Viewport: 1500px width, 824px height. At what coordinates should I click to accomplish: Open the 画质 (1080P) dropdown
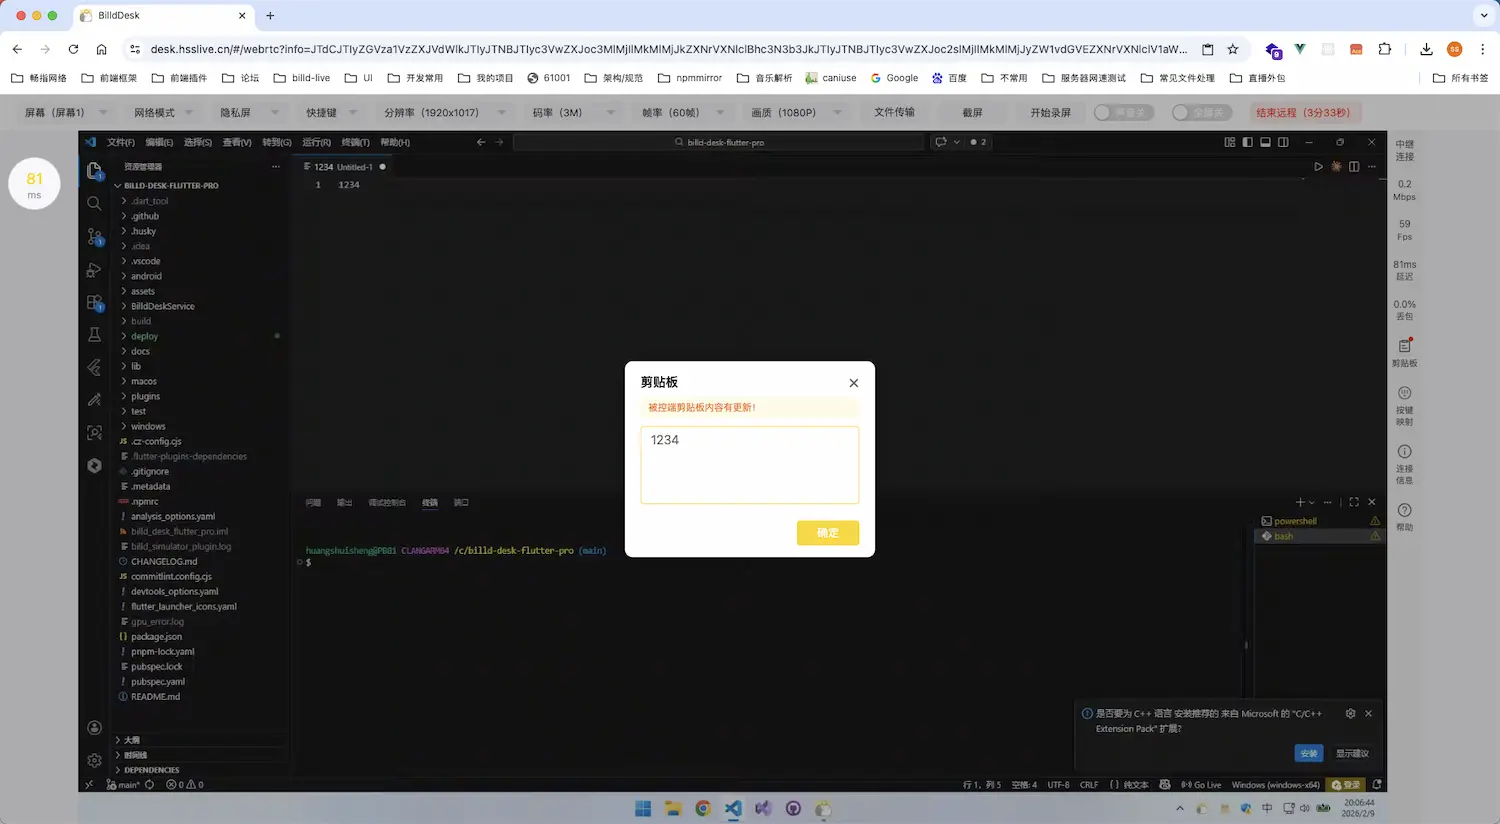(x=795, y=113)
